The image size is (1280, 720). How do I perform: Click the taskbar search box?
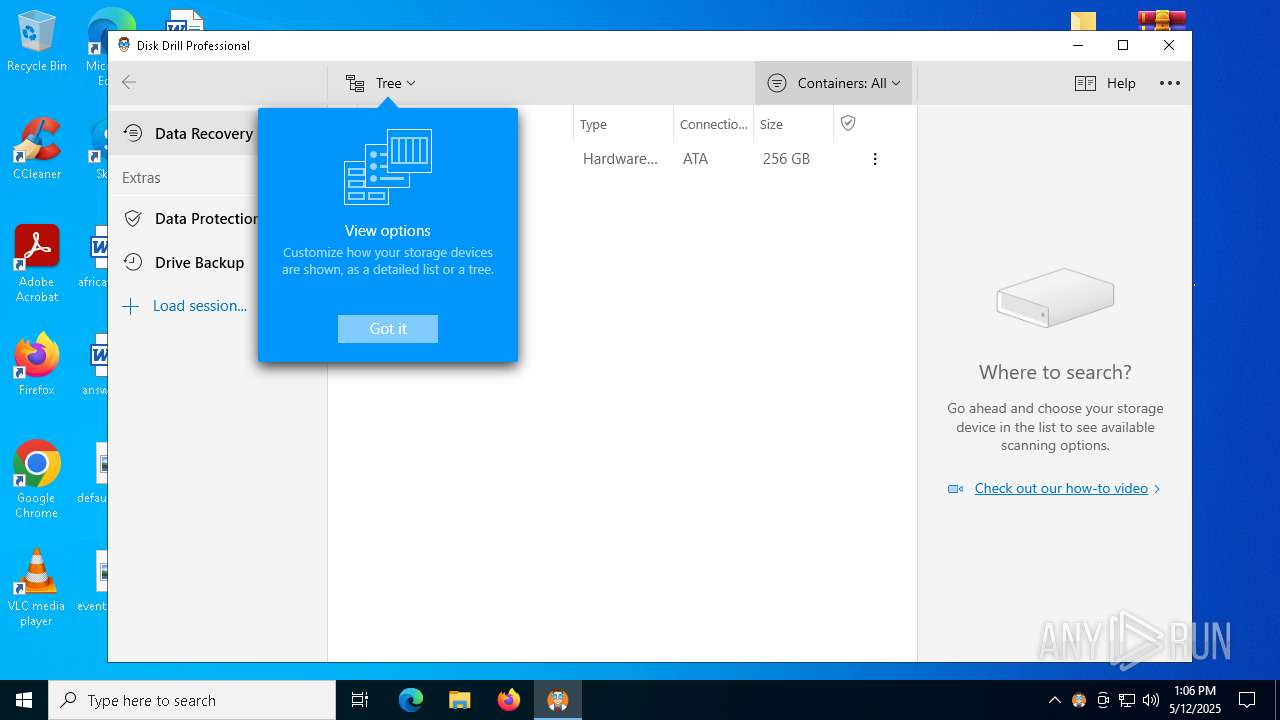[x=192, y=700]
